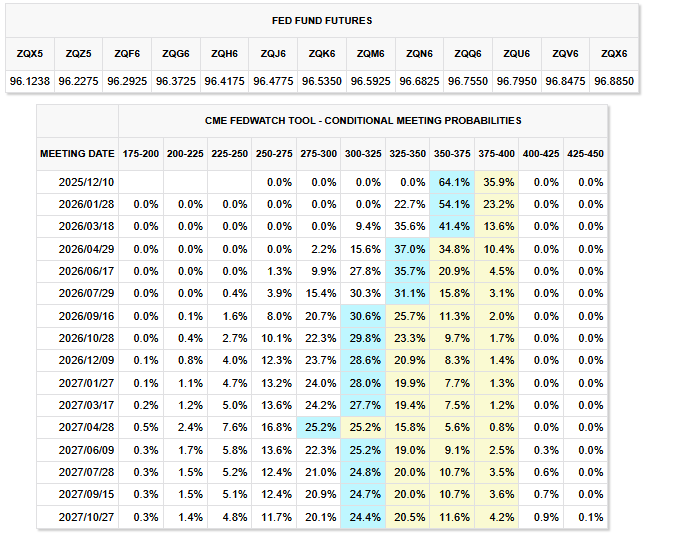Select the 37.0% probability cell
Viewport: 678px width, 539px height.
pos(409,248)
